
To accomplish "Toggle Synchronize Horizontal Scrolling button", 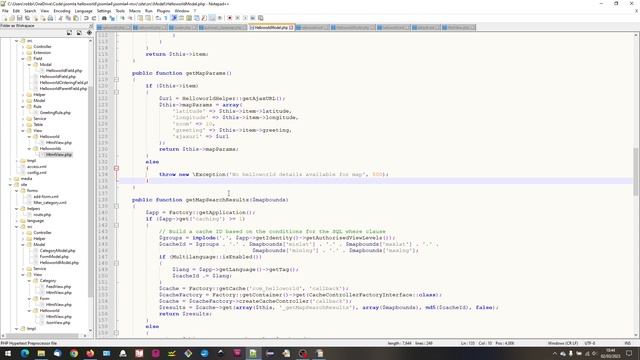I will click(148, 18).
